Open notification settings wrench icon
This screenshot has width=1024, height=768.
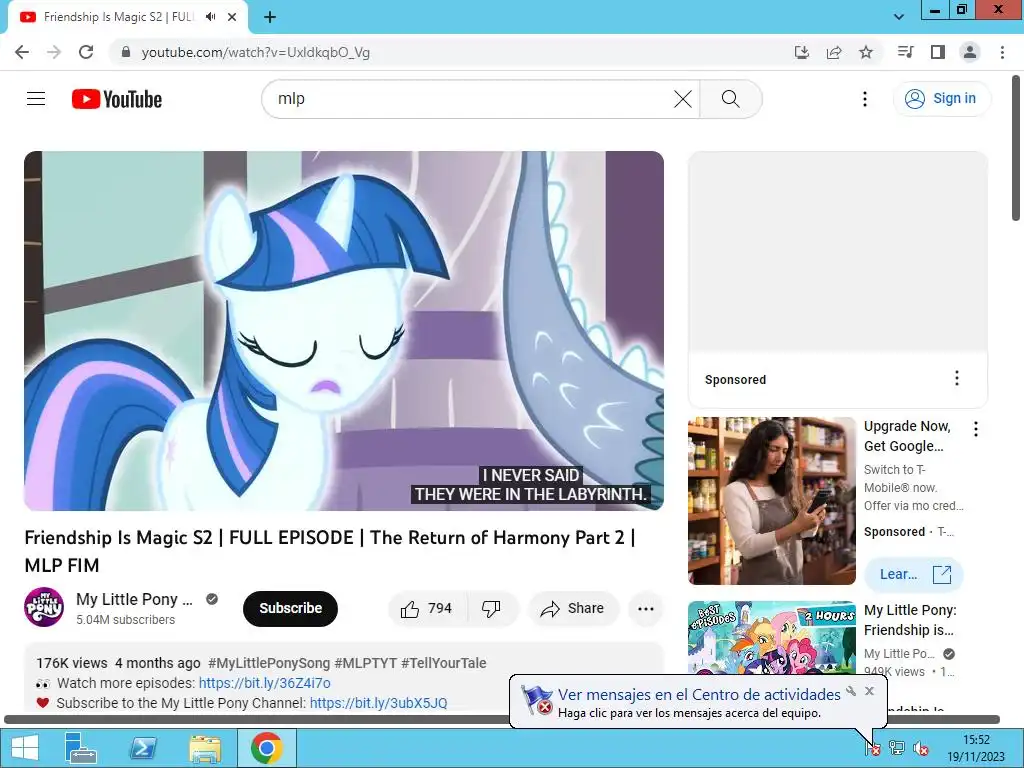[851, 691]
